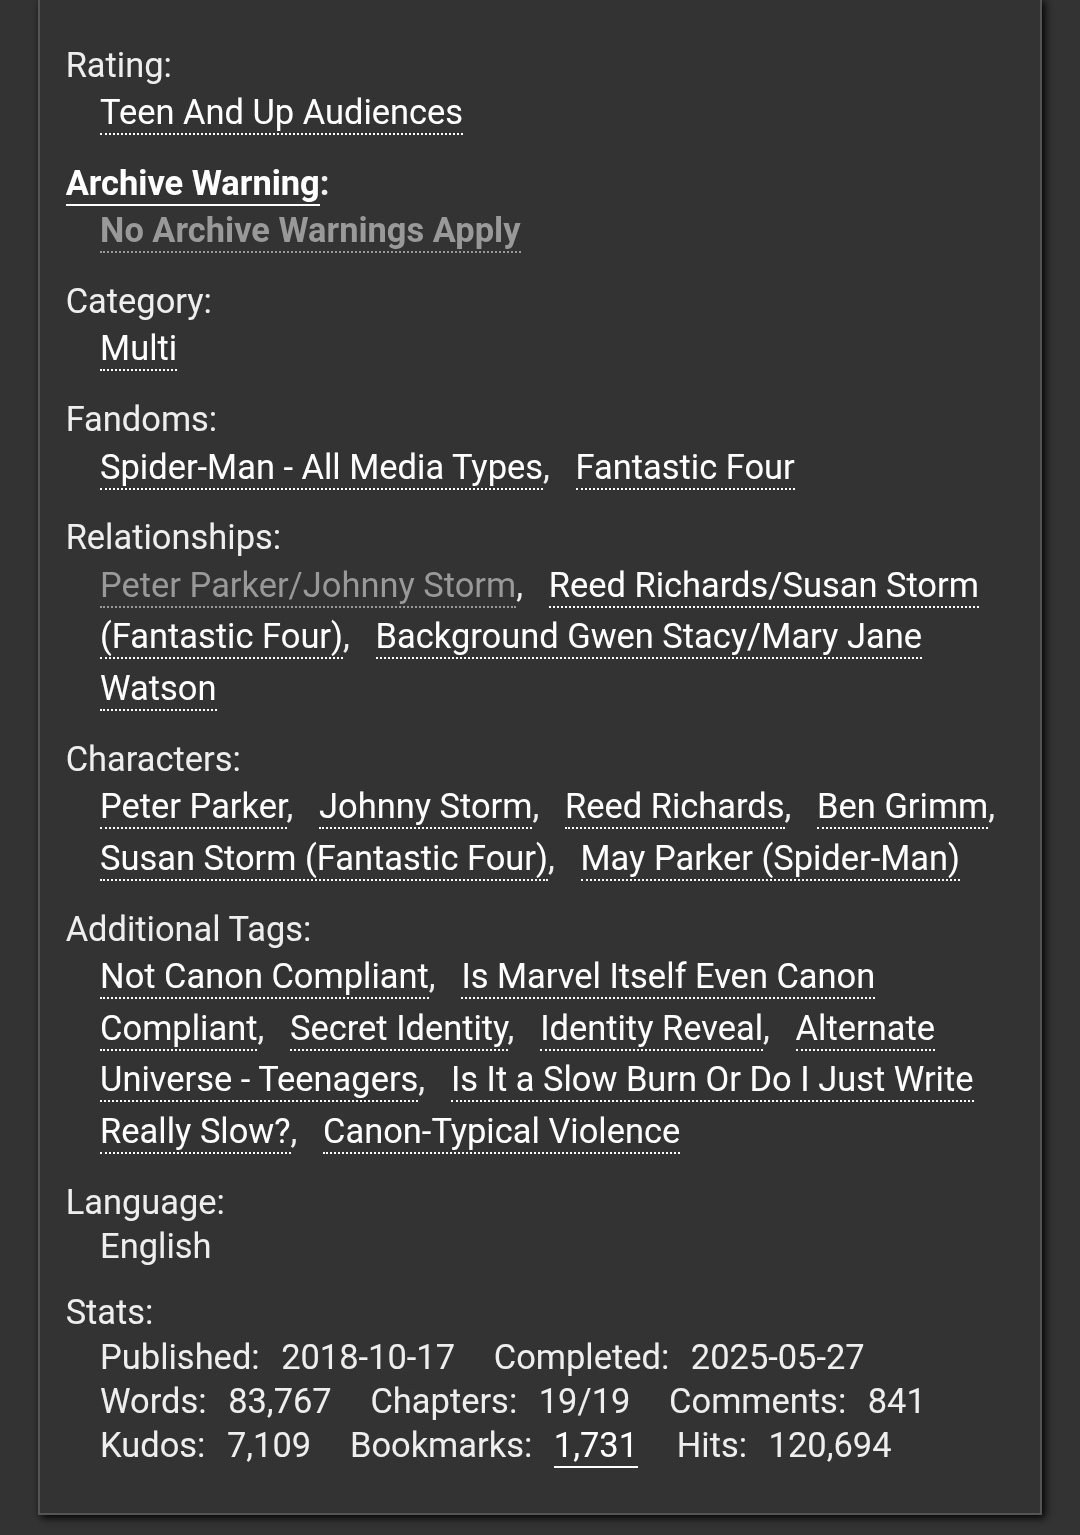This screenshot has height=1535, width=1080.
Task: Open the Secret Identity tag
Action: pos(399,1029)
